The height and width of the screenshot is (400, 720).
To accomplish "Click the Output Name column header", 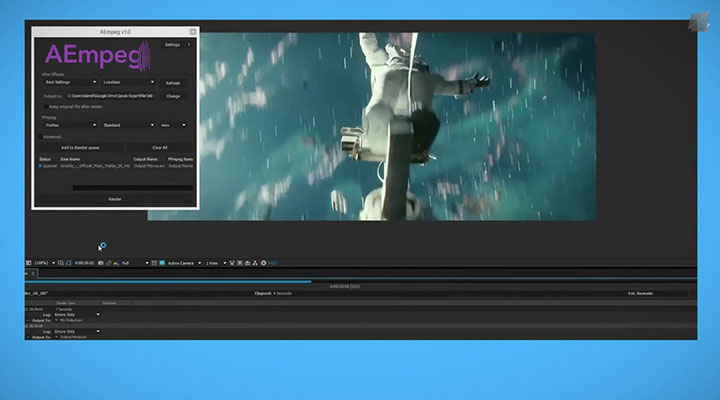I will tap(145, 159).
